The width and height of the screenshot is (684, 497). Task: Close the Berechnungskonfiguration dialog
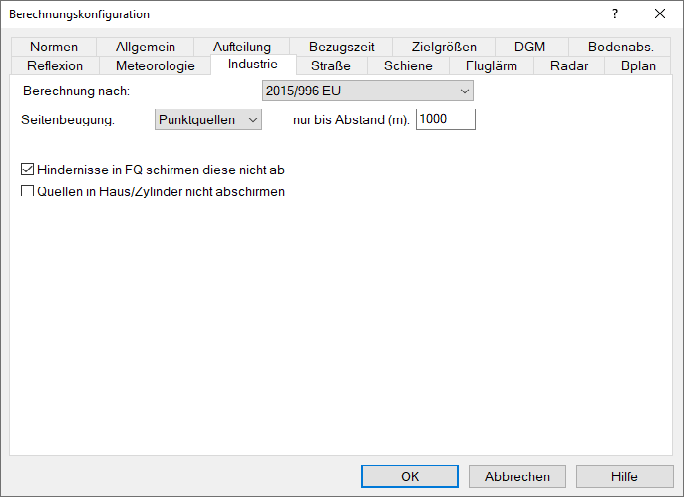(660, 14)
